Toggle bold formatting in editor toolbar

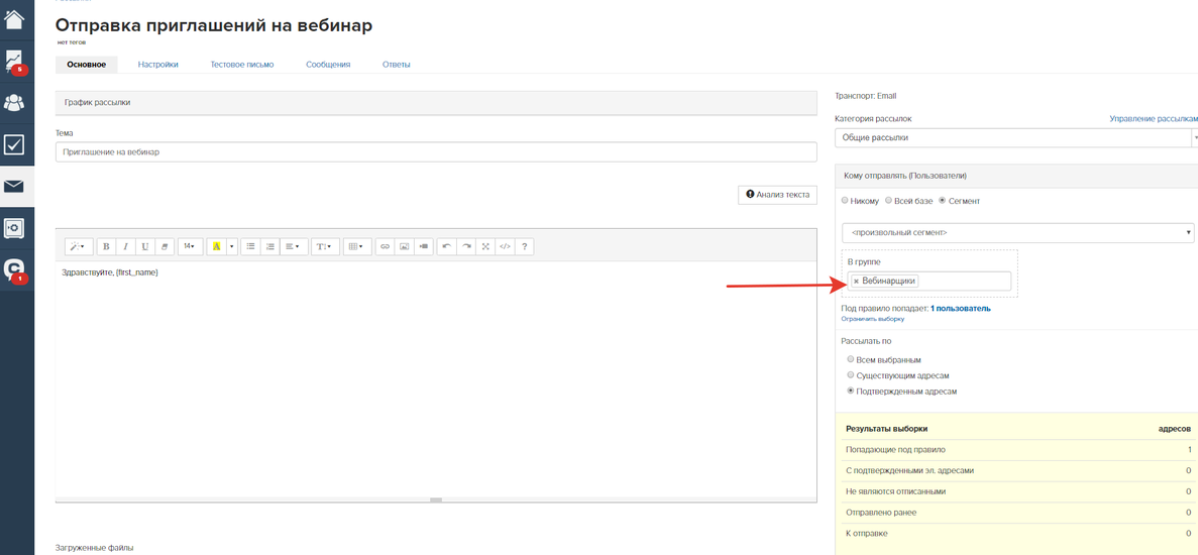(x=105, y=247)
